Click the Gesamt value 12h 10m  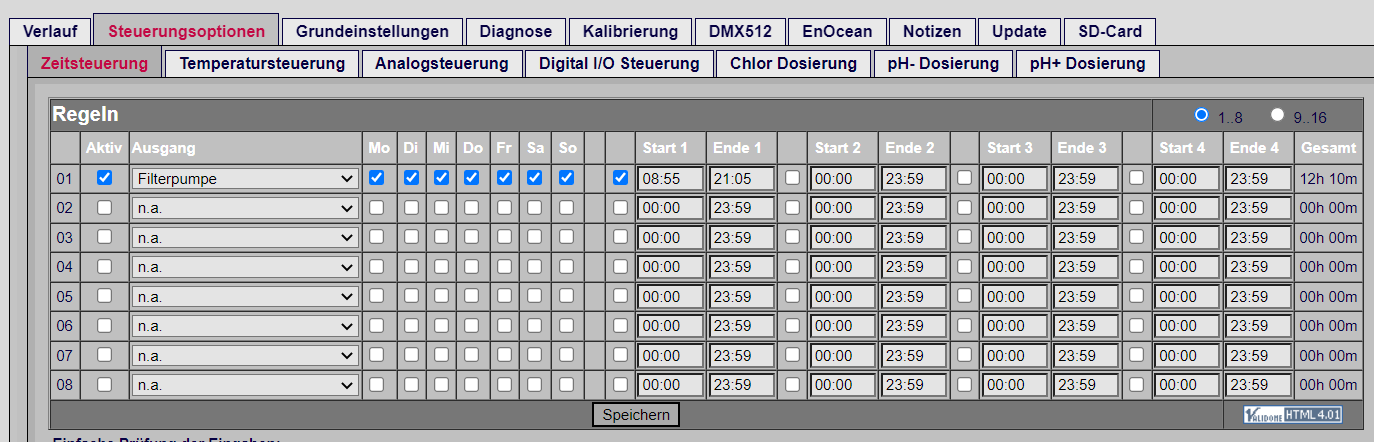[x=1328, y=179]
